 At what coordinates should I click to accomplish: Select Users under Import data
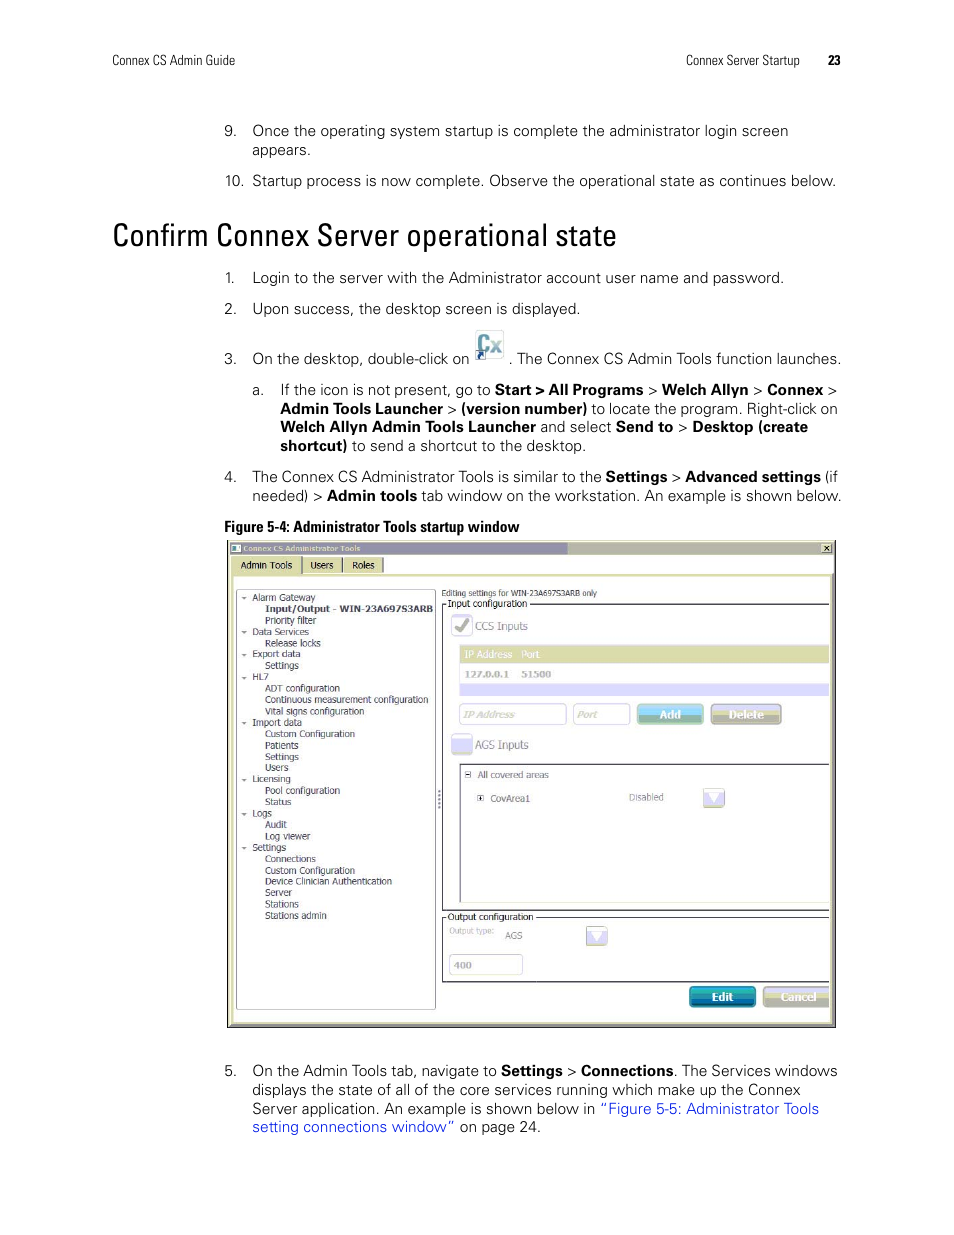(277, 768)
